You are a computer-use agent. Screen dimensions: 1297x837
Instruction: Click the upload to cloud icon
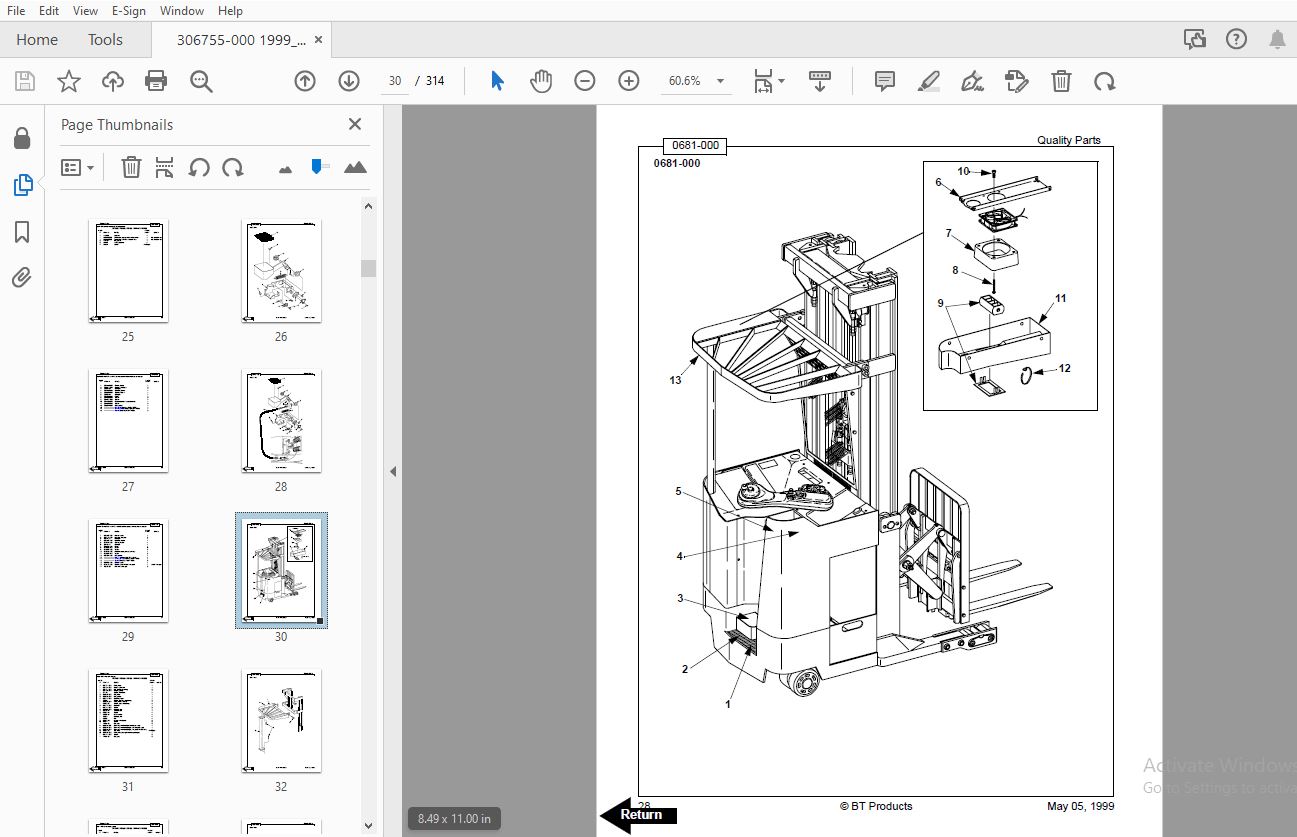pyautogui.click(x=113, y=81)
